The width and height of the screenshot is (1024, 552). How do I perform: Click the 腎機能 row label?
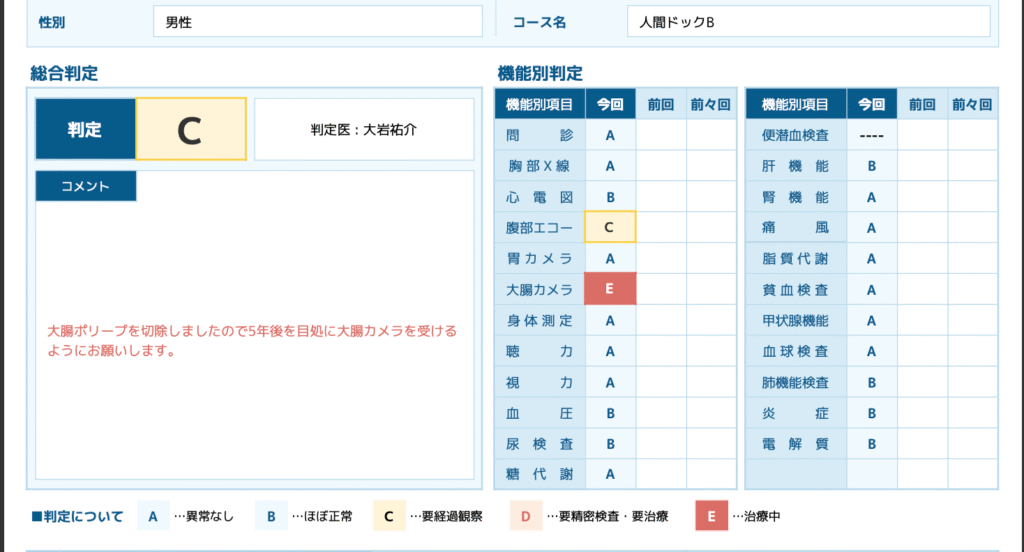(795, 197)
